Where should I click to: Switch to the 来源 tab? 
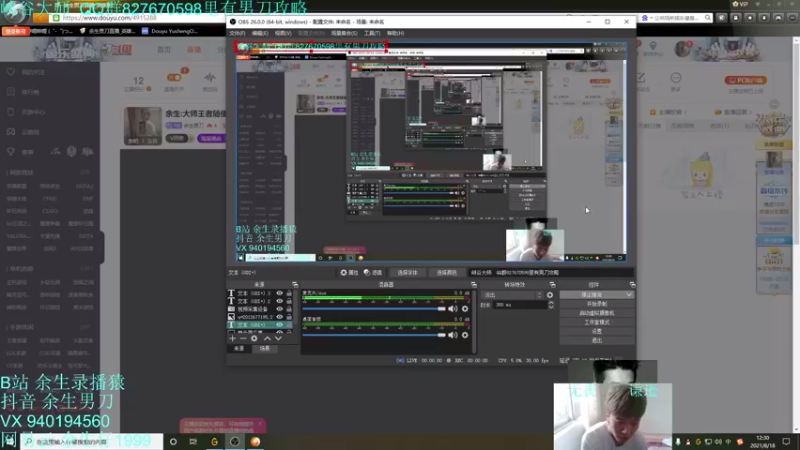pos(239,348)
